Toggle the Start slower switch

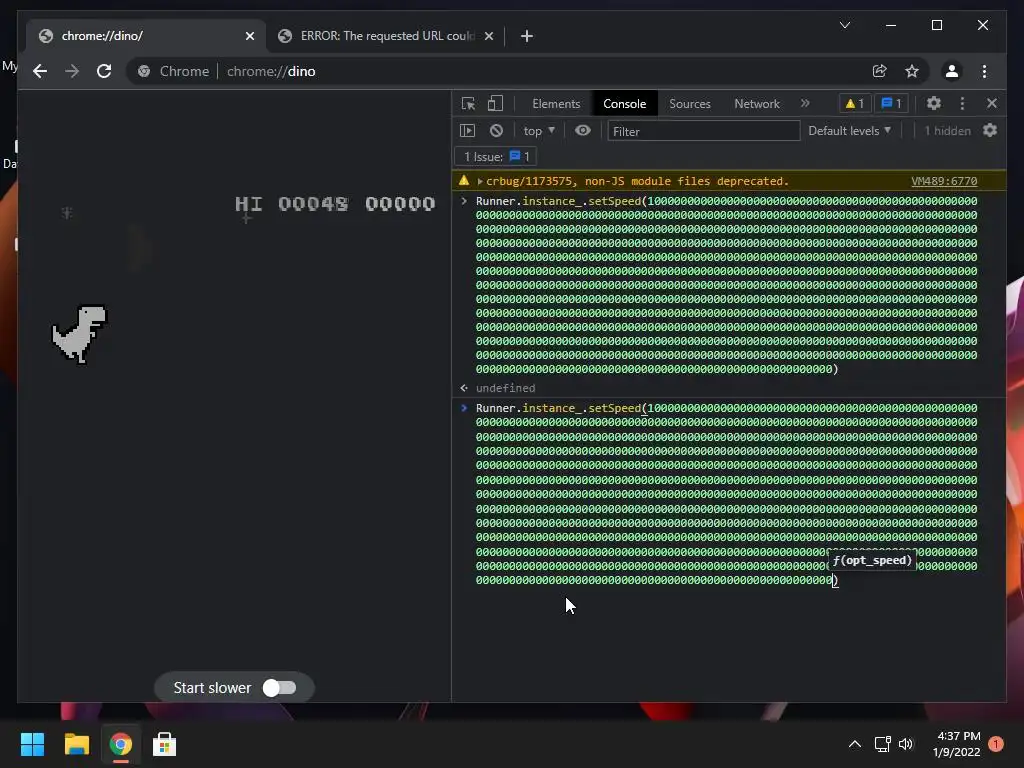click(x=280, y=688)
